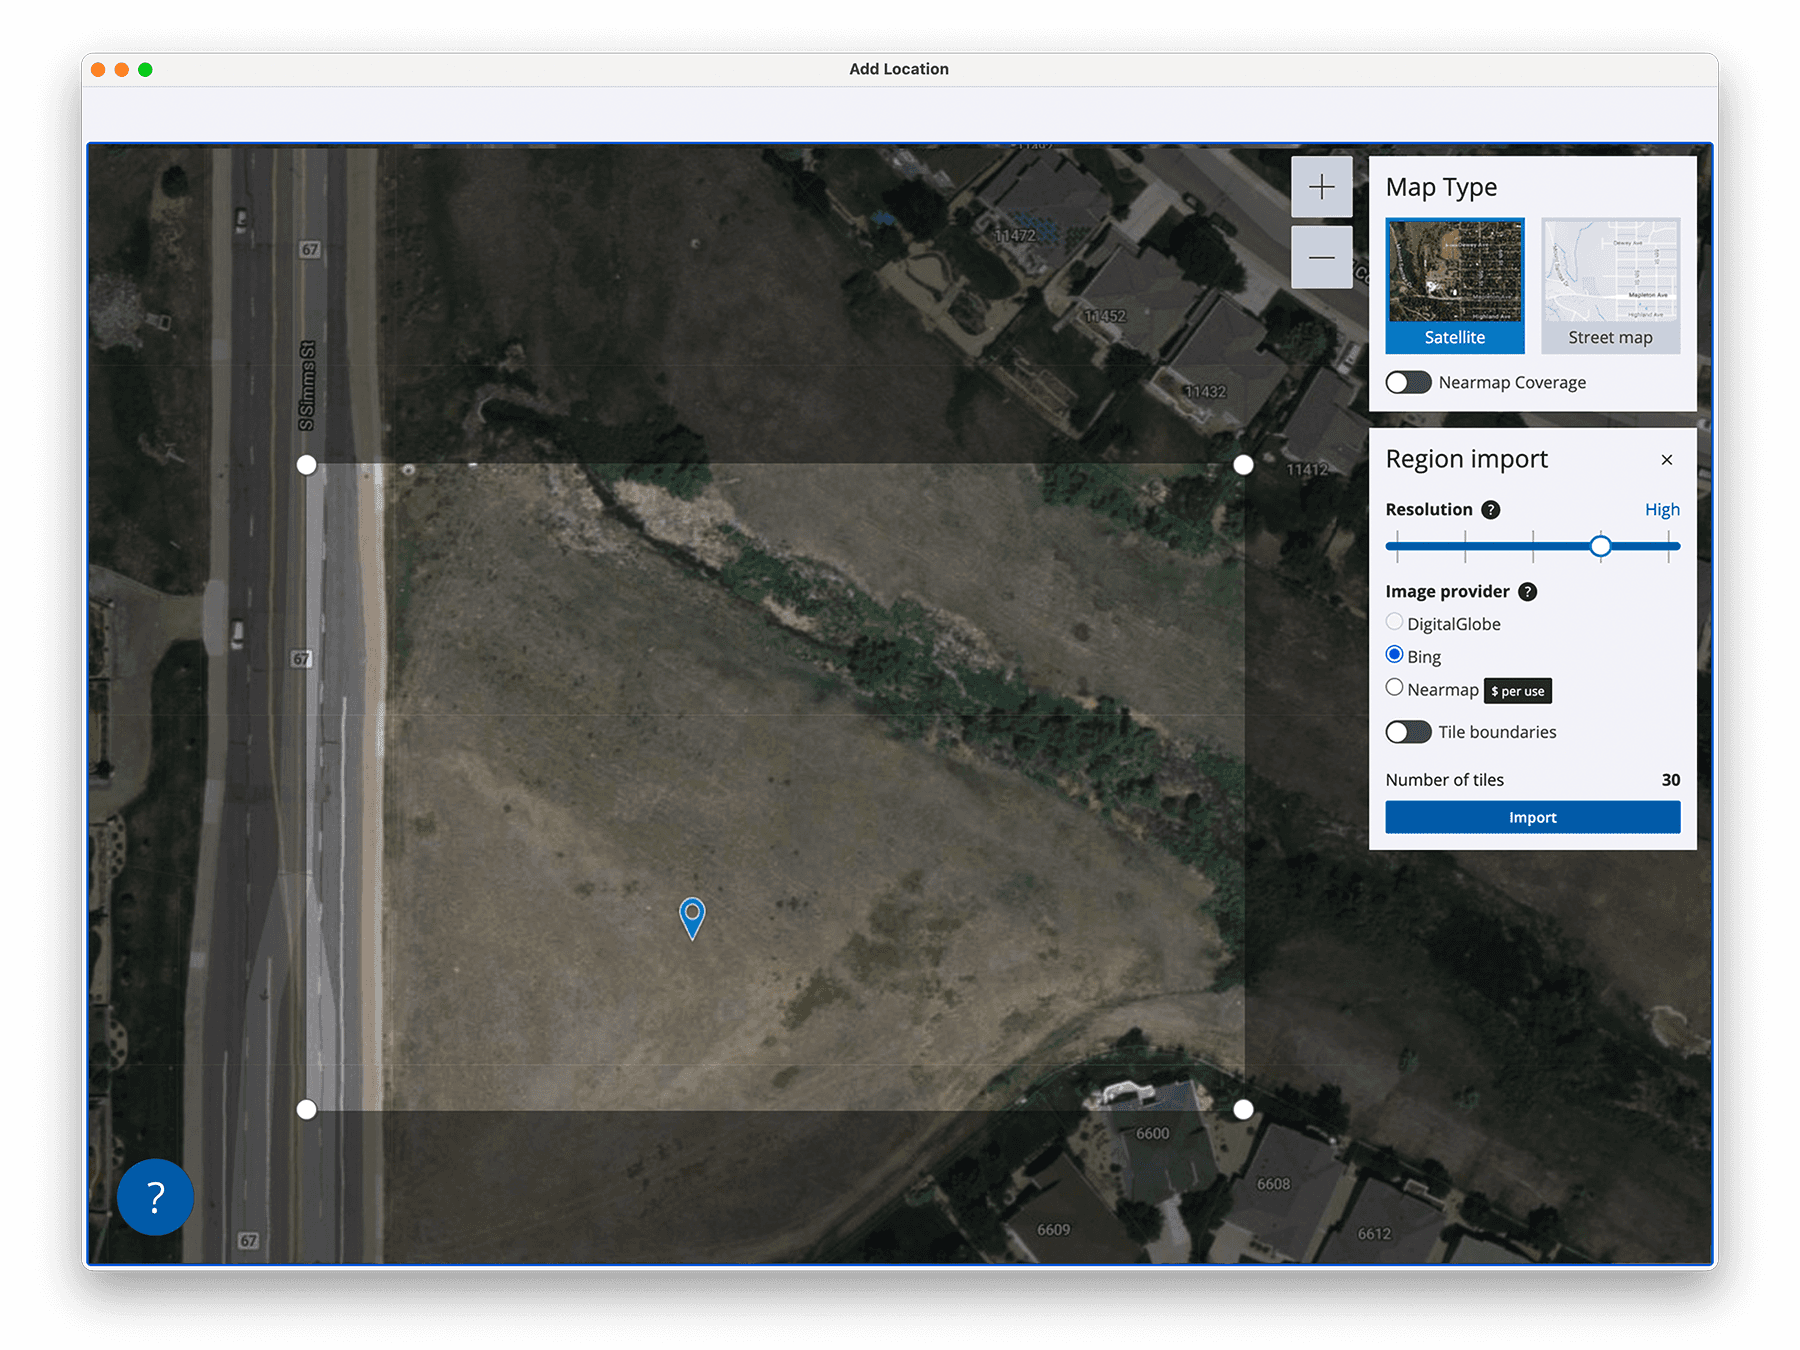Click the blue location pin marker
Viewport: 1800px width, 1350px height.
692,915
